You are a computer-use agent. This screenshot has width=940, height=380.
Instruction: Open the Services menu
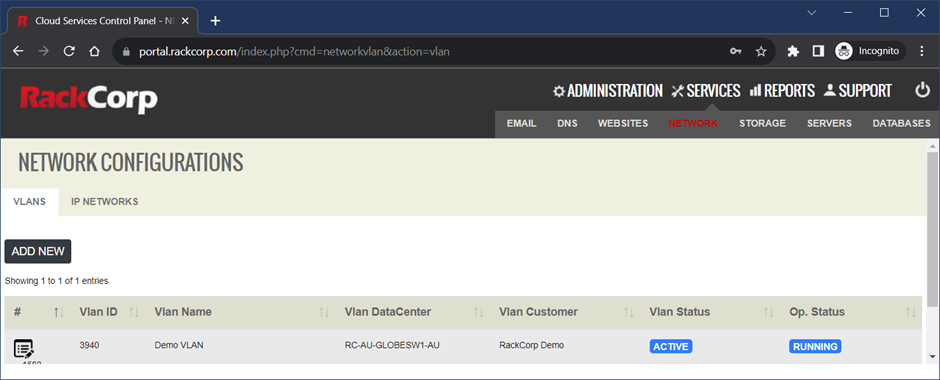(x=706, y=91)
